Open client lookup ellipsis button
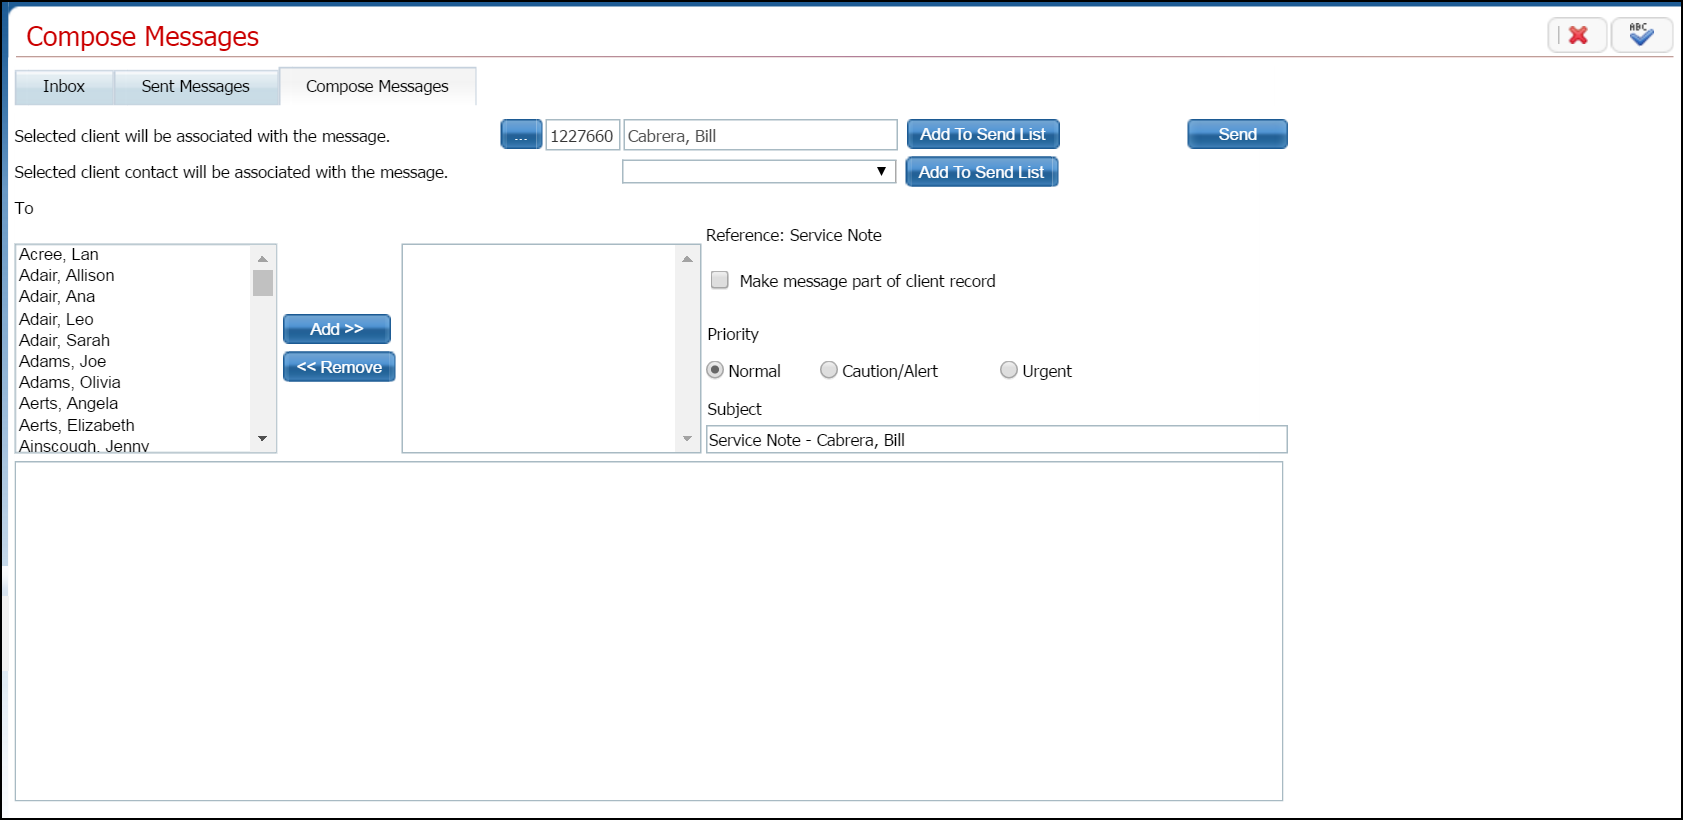 pyautogui.click(x=521, y=135)
